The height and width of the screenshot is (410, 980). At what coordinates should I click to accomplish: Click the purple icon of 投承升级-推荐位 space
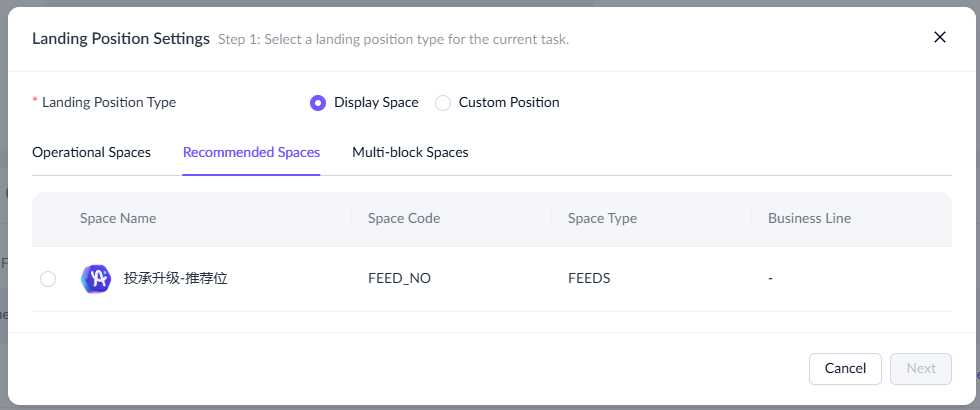(x=95, y=279)
